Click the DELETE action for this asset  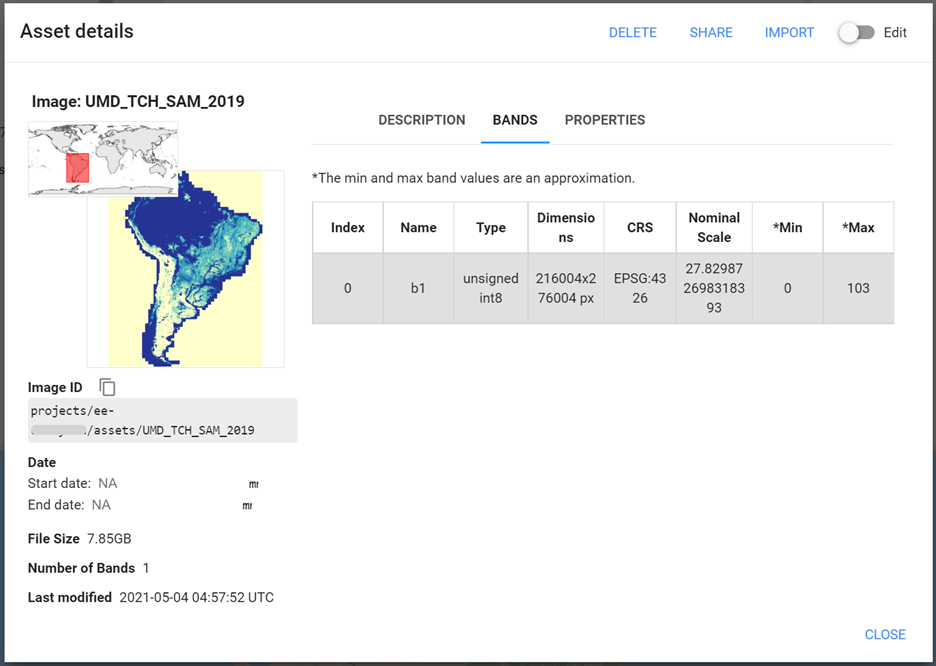632,32
